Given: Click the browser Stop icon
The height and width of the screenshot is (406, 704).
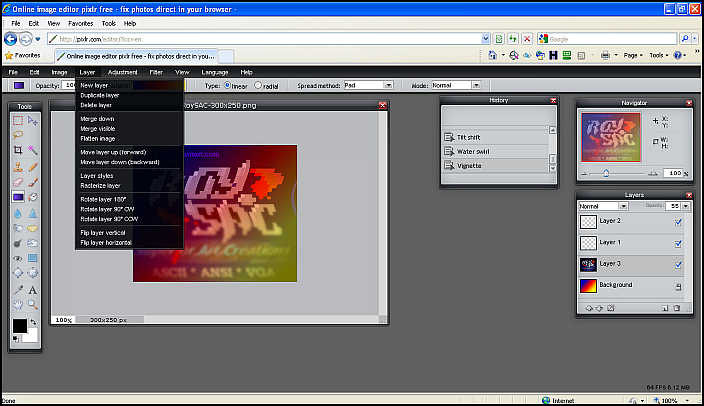Looking at the screenshot, I should (x=527, y=39).
